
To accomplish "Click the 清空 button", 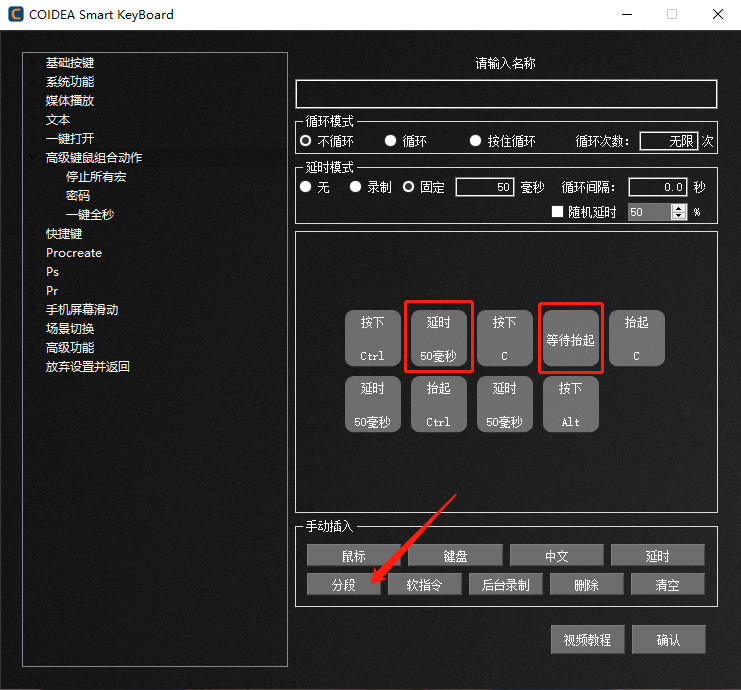I will 668,585.
